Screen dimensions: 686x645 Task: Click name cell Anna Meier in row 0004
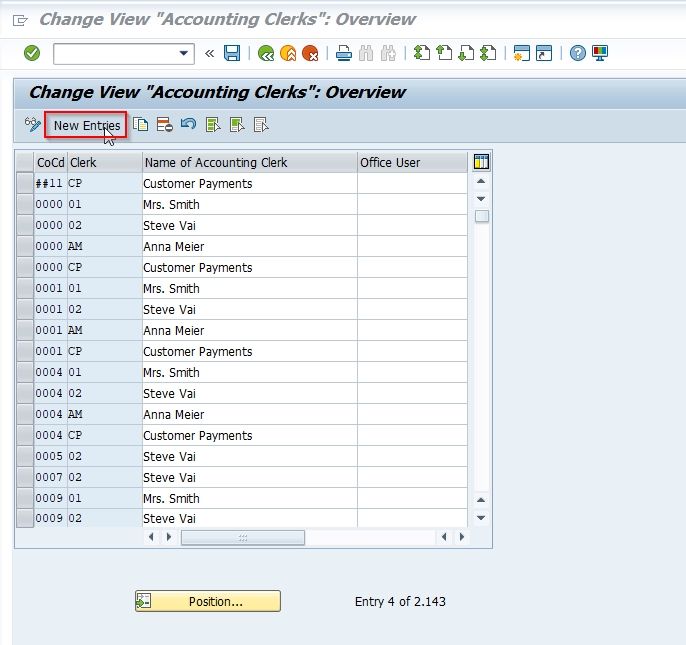pos(250,414)
